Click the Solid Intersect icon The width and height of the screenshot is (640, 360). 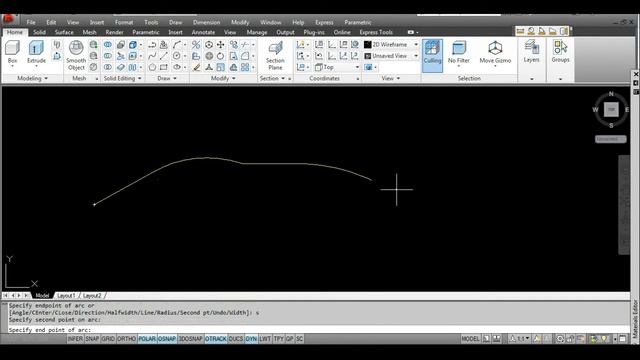click(x=108, y=67)
